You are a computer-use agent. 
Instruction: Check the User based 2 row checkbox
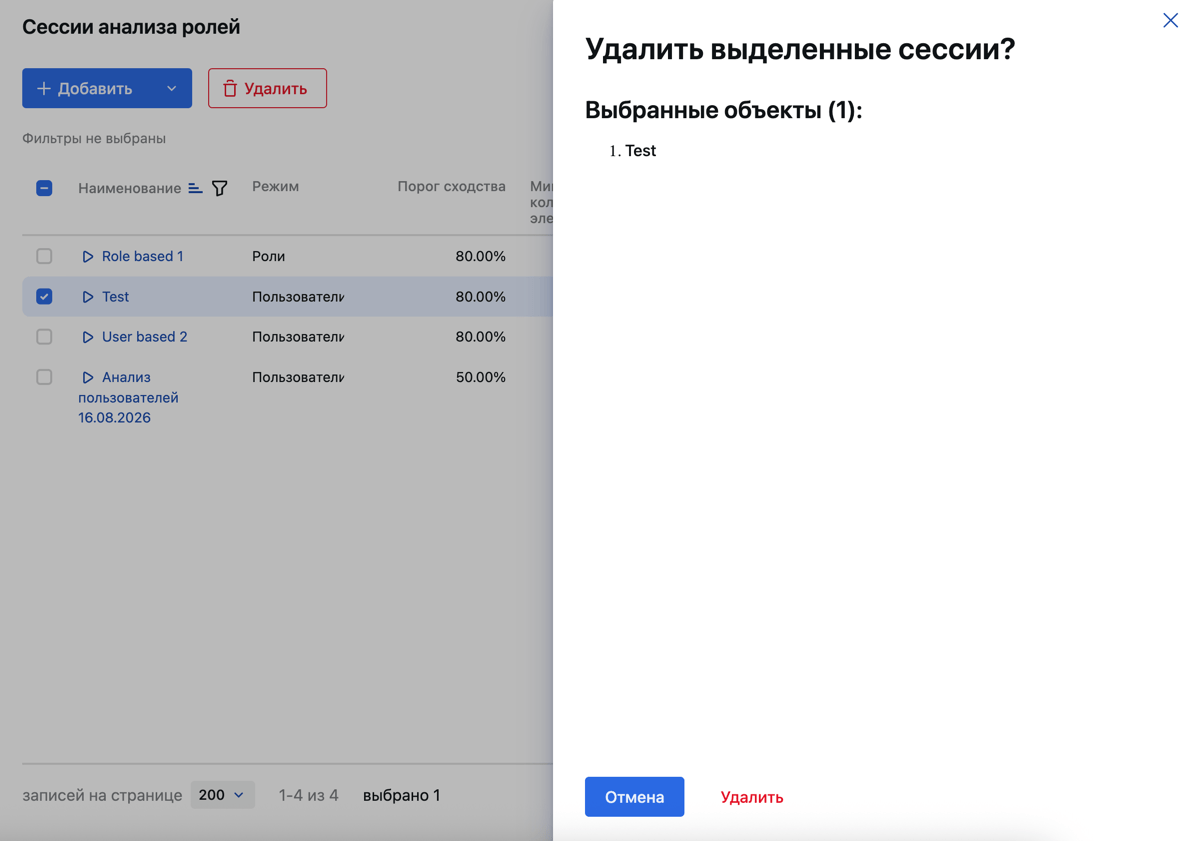click(x=44, y=337)
